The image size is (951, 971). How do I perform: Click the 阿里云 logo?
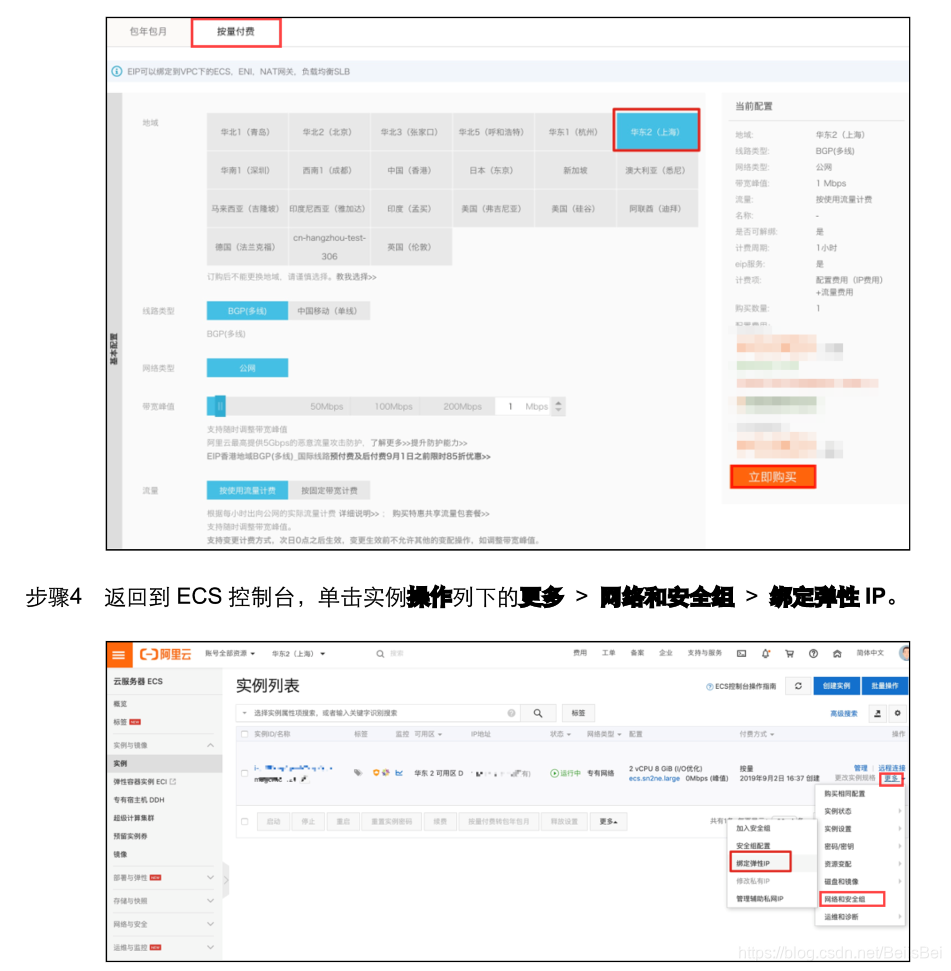click(x=165, y=654)
